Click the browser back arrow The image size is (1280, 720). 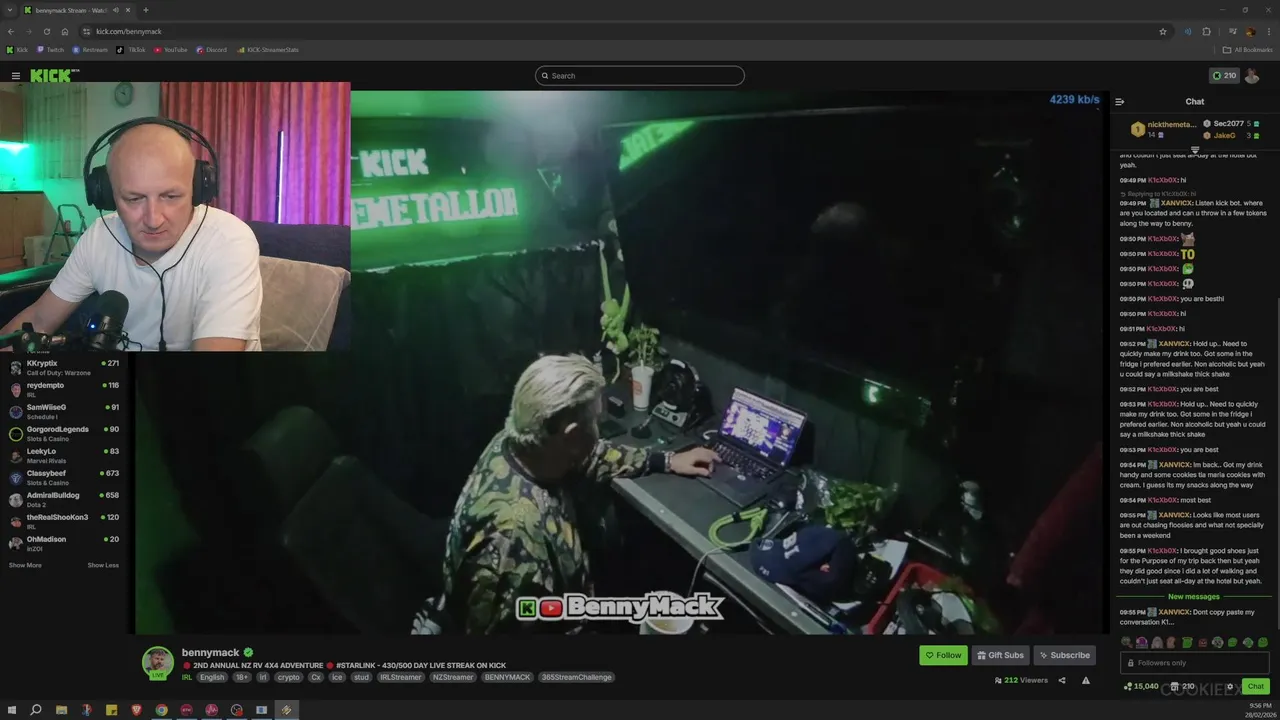point(11,31)
